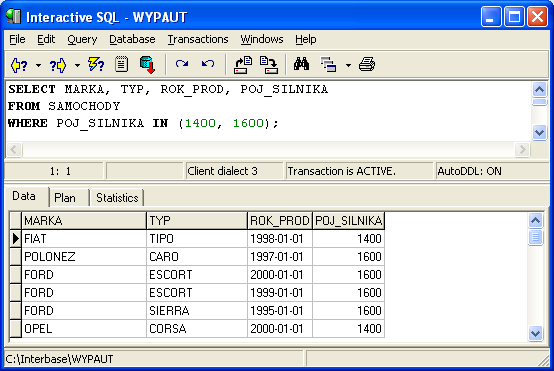Click the SQL editor vertical scrollbar up arrow
Screen dimensions: 554x371
[539, 89]
